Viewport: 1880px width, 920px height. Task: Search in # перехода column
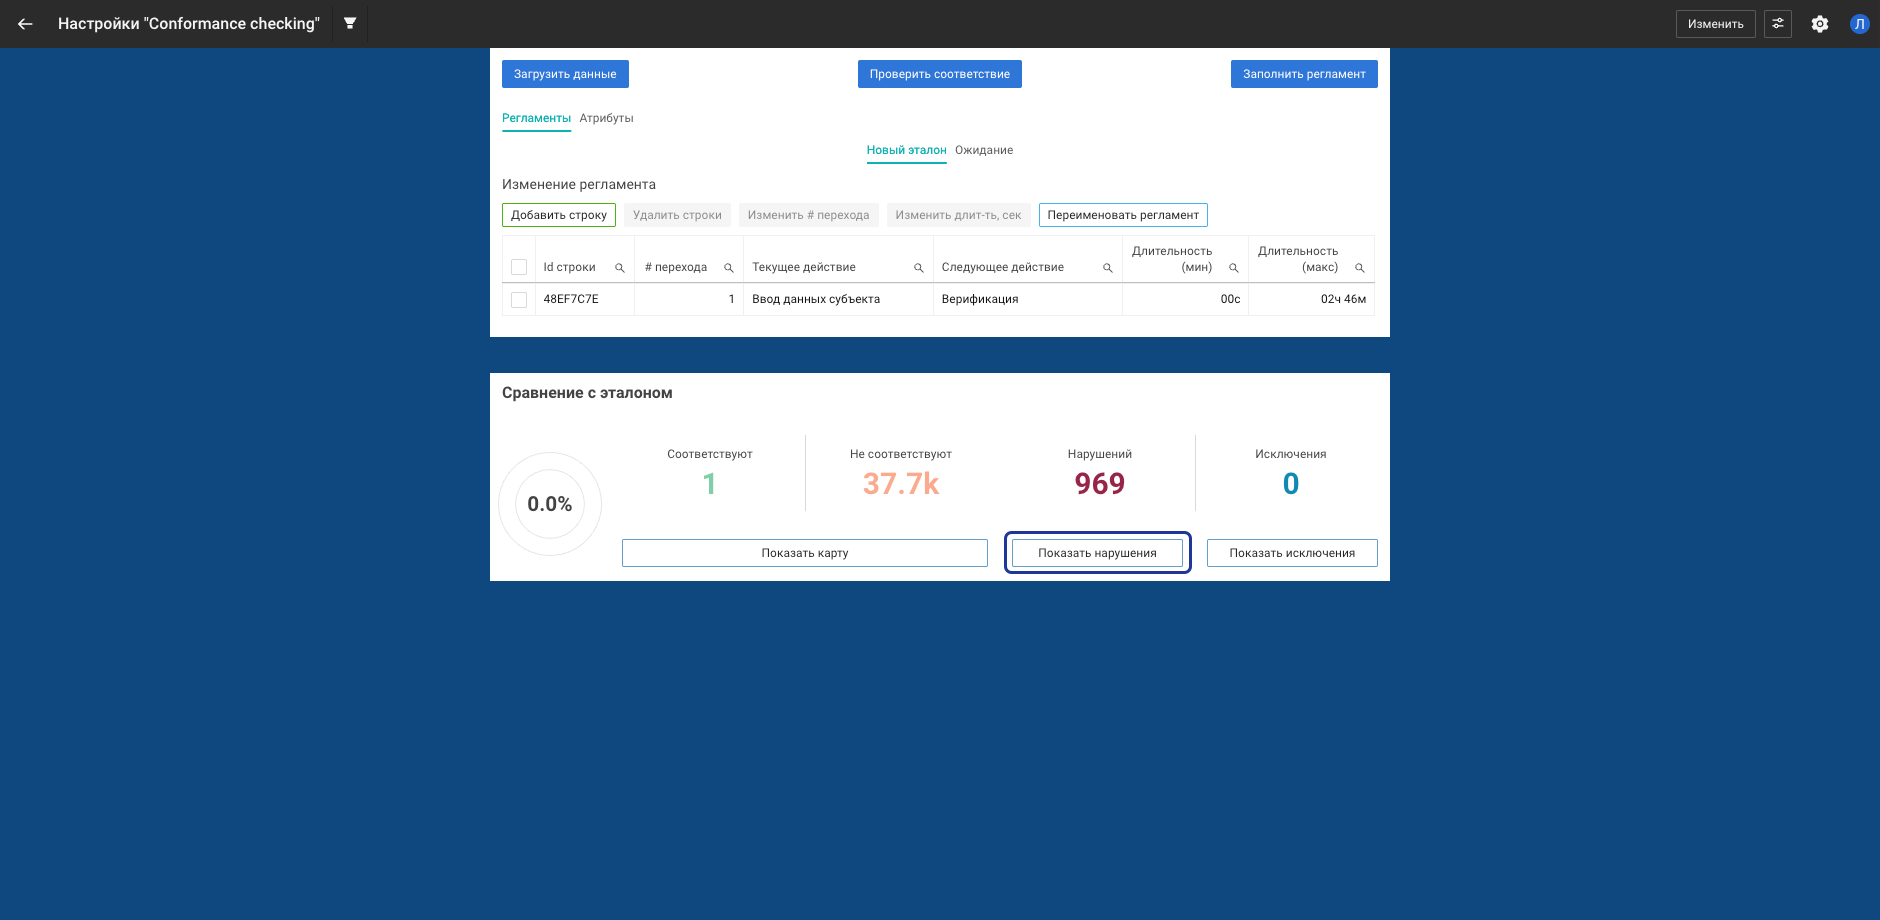pos(729,268)
